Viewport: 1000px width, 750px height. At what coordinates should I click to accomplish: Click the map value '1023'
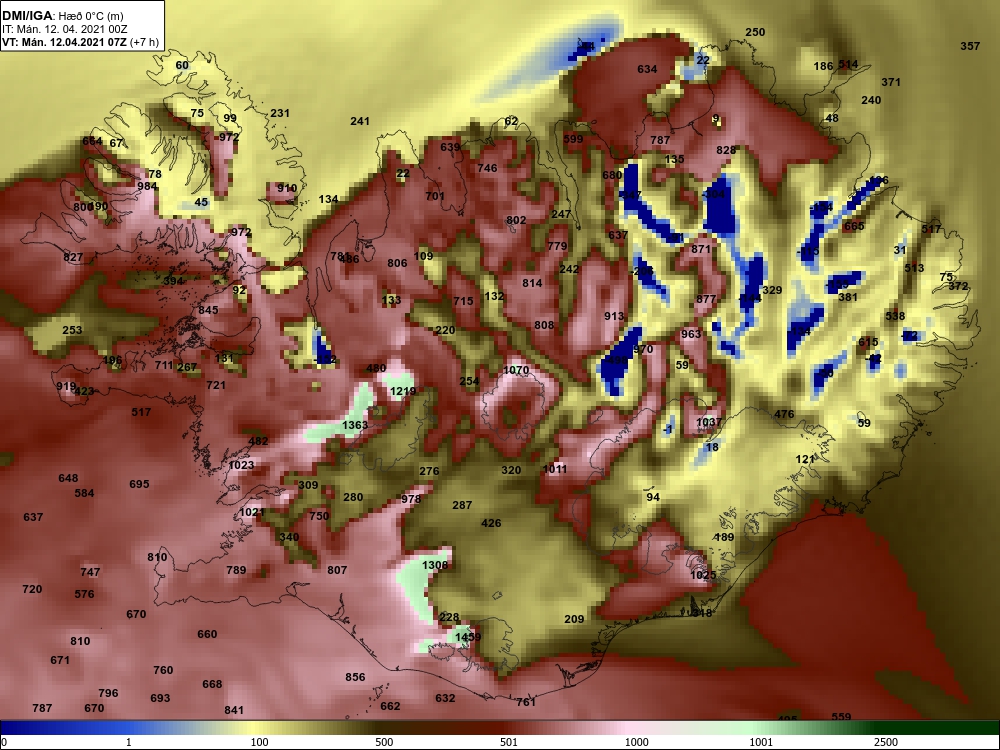point(241,465)
